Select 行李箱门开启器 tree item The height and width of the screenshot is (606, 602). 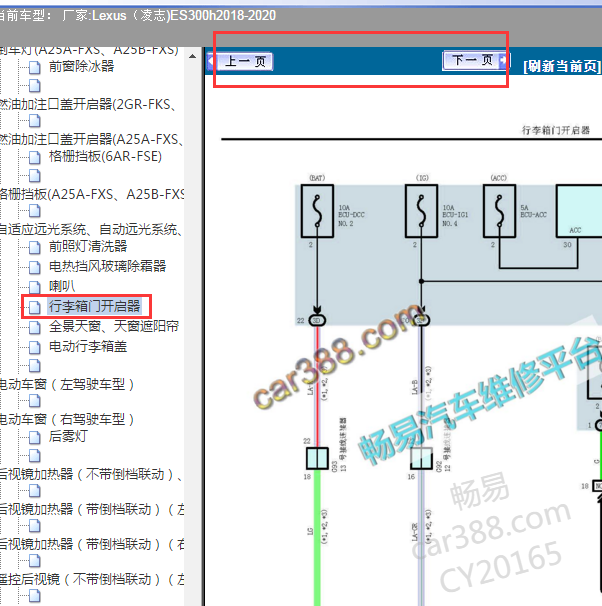pyautogui.click(x=95, y=306)
